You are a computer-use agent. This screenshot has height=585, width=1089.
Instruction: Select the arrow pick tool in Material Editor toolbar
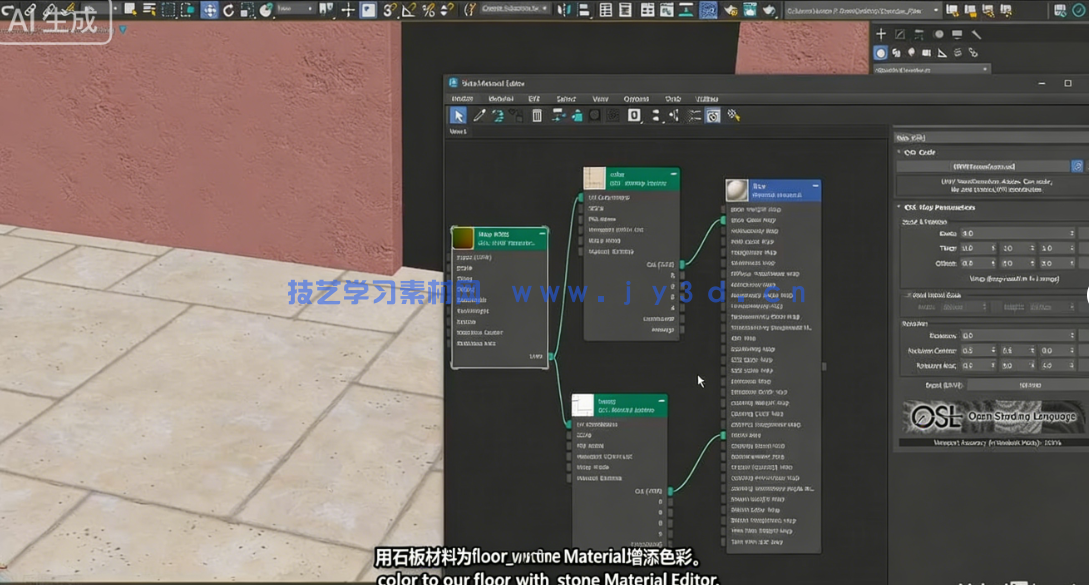460,115
